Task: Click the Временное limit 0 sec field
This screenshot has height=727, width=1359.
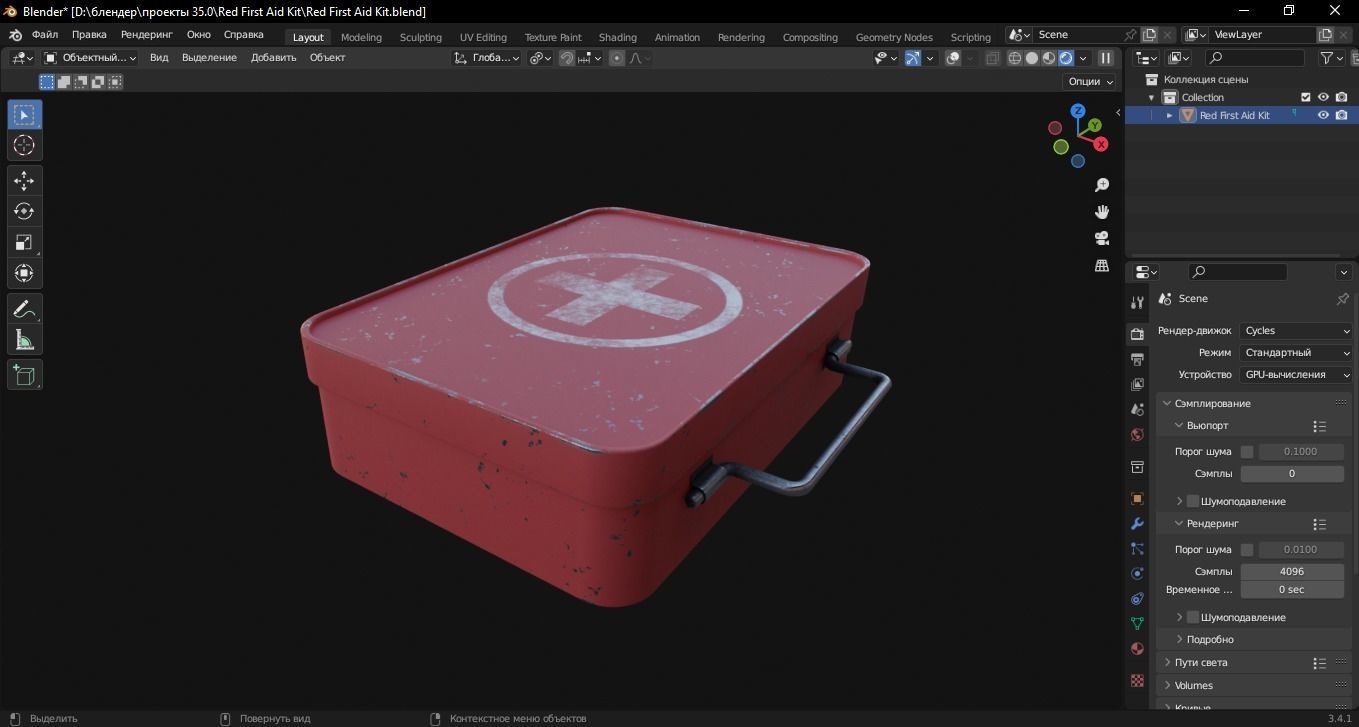Action: coord(1292,590)
